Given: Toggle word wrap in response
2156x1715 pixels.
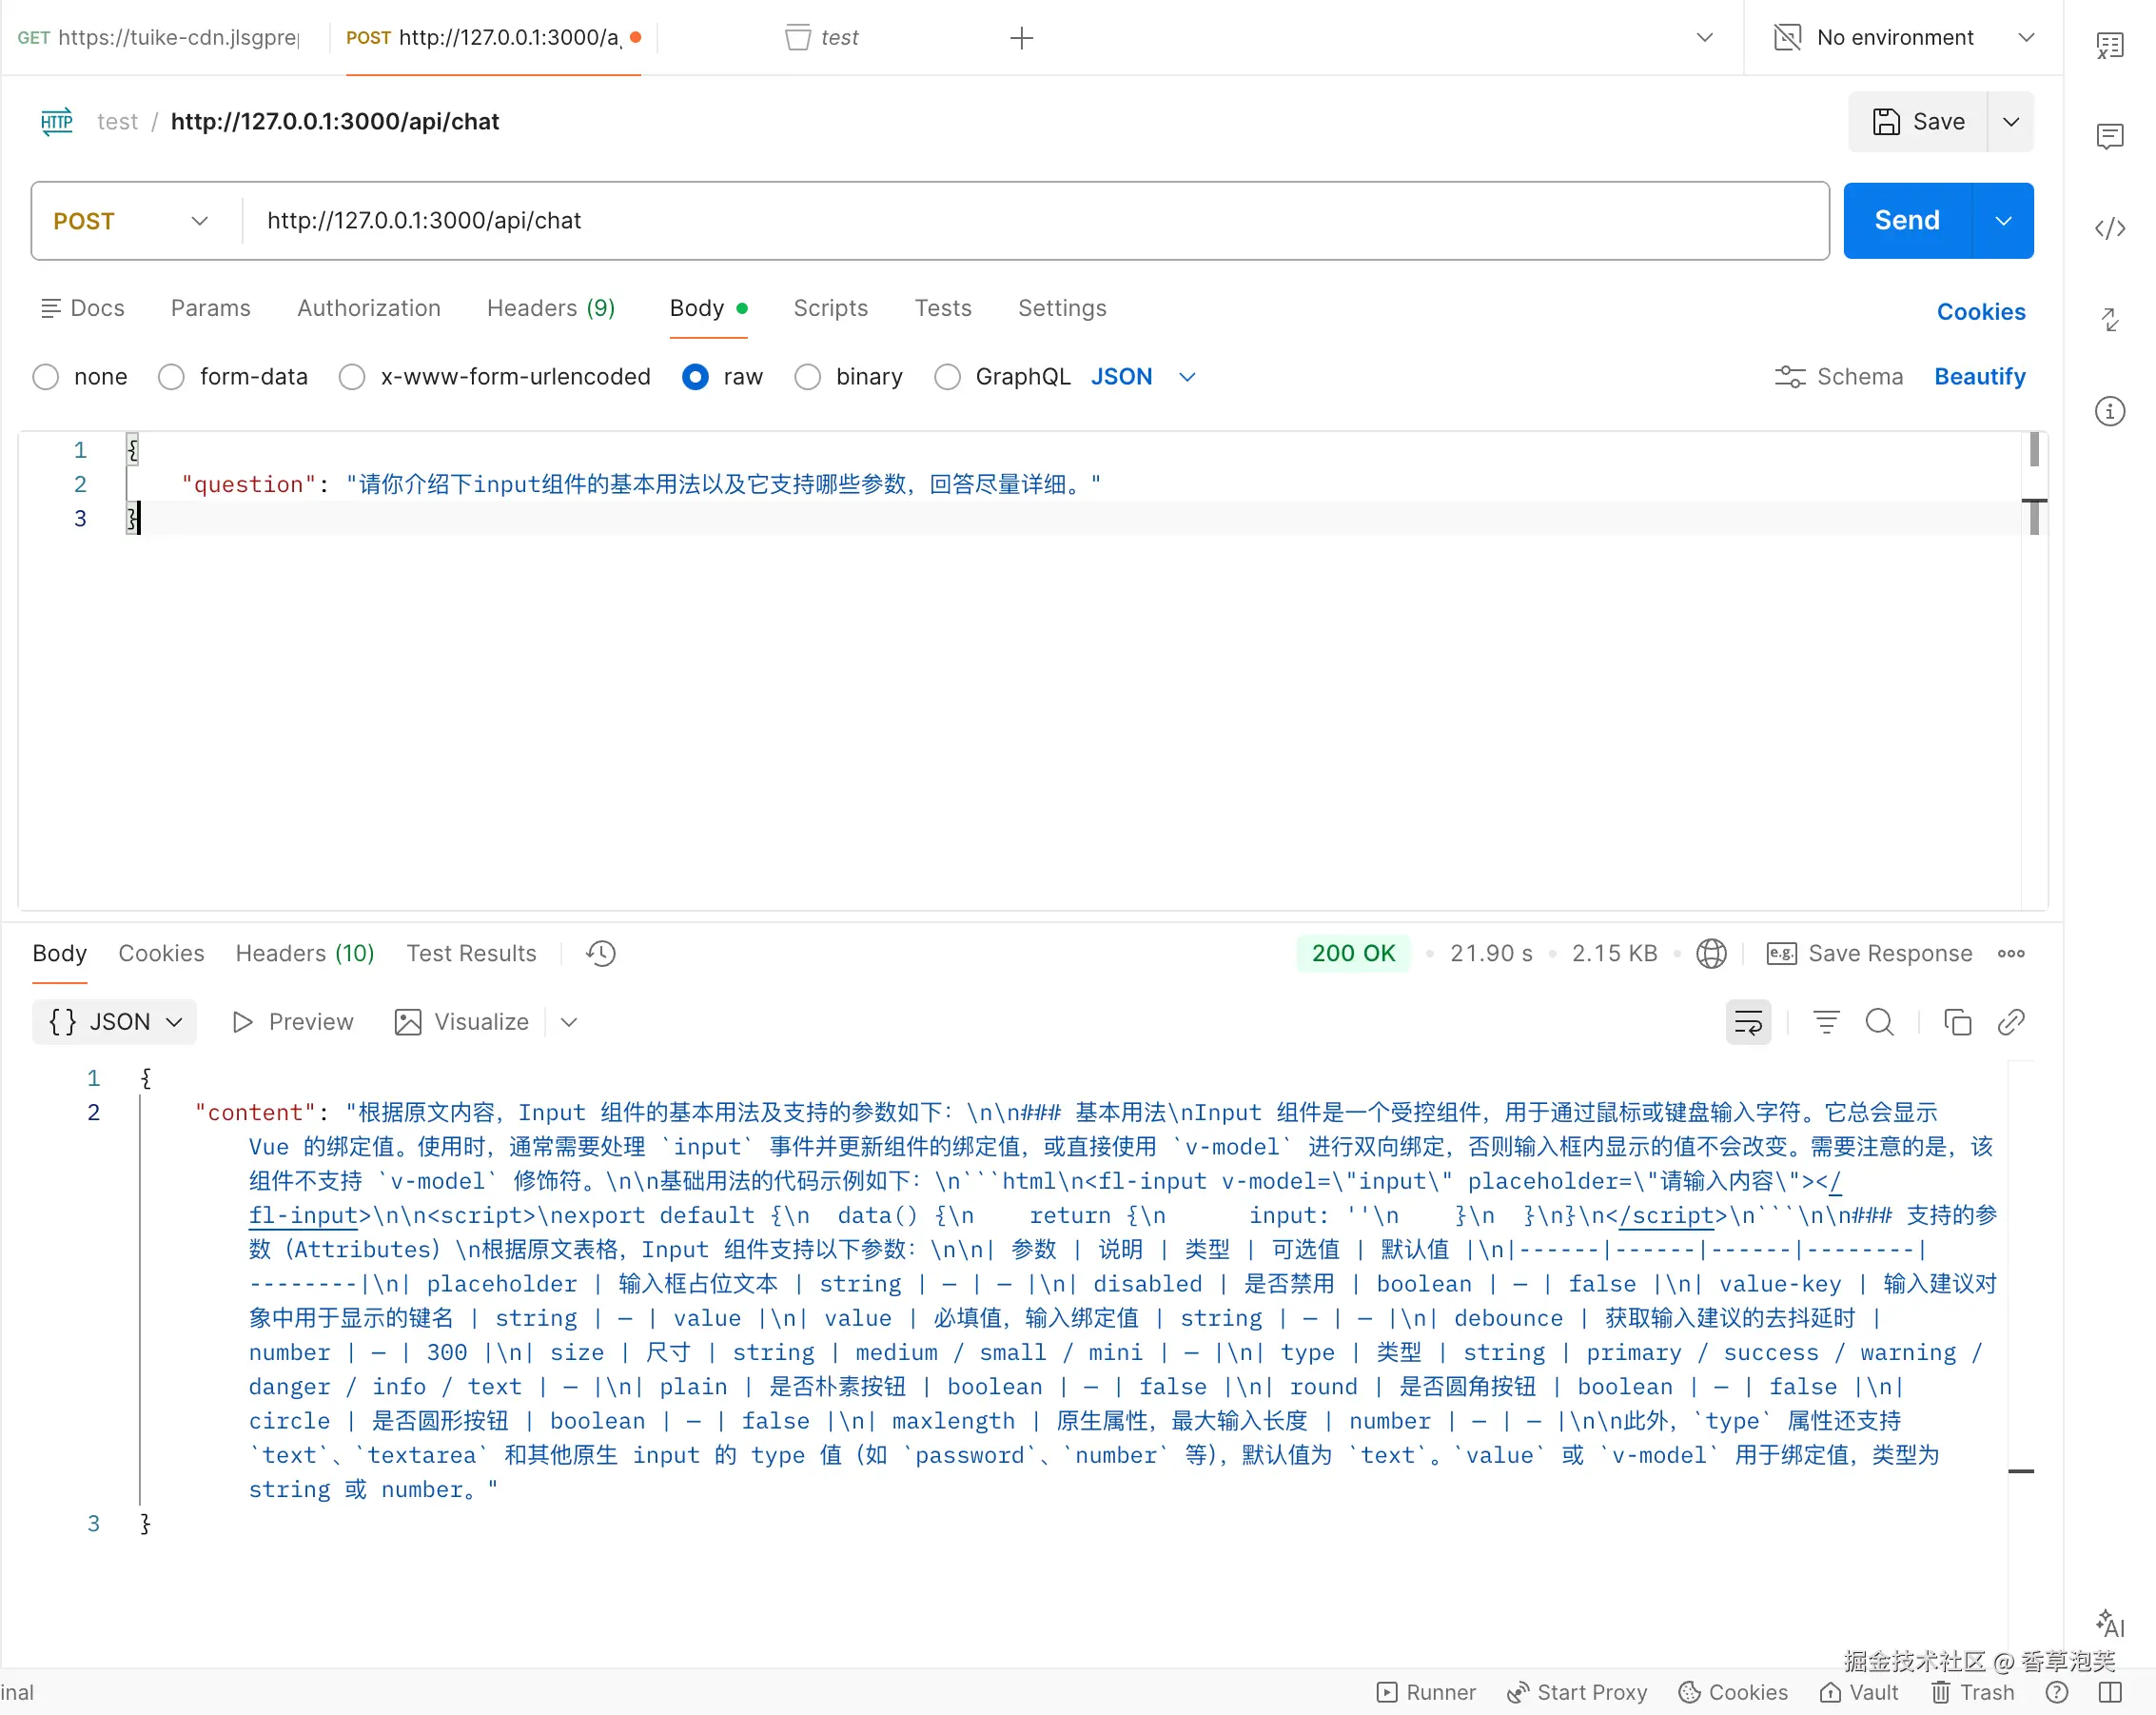Looking at the screenshot, I should (x=1748, y=1022).
